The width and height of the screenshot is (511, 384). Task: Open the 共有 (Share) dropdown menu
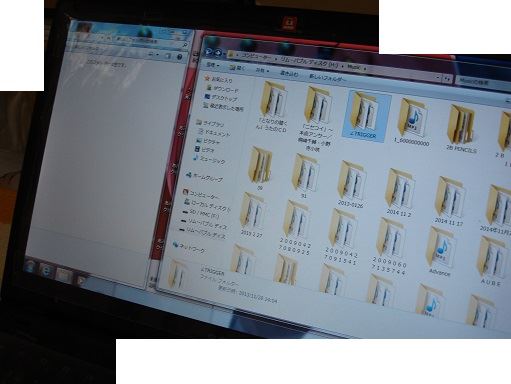262,70
